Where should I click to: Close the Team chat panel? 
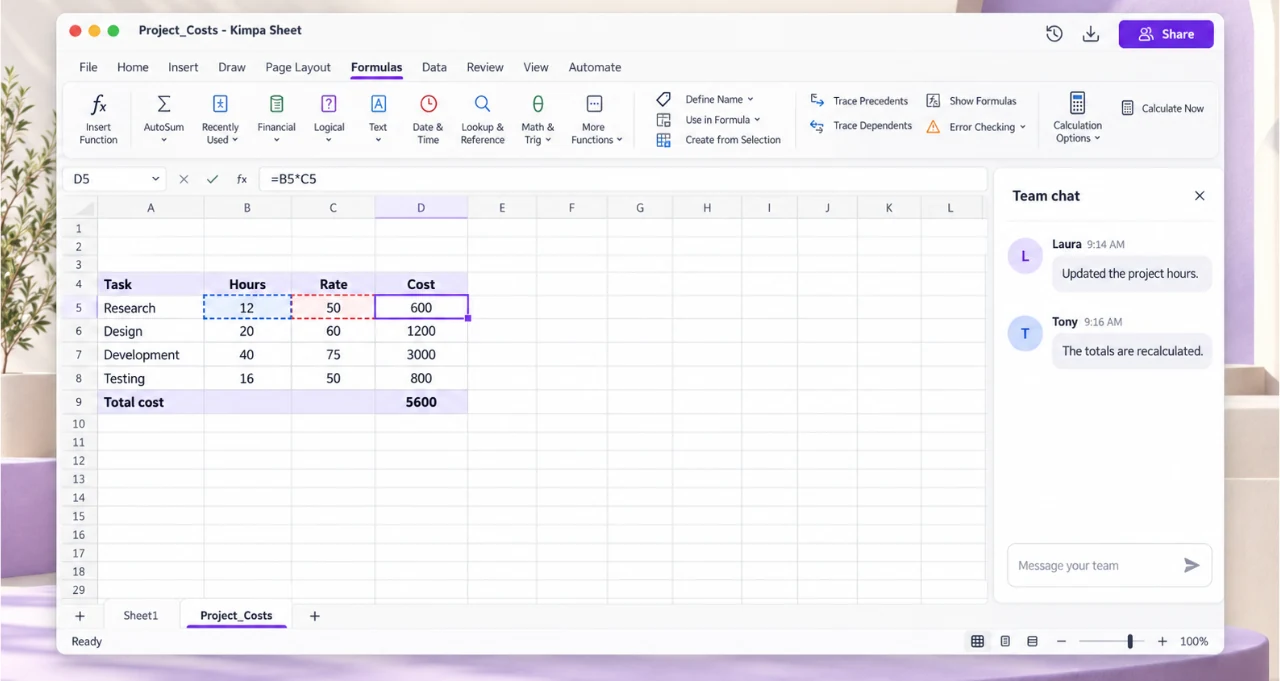coord(1200,196)
